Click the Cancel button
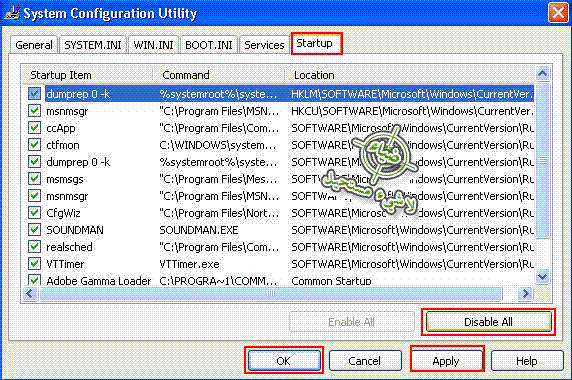 [365, 361]
